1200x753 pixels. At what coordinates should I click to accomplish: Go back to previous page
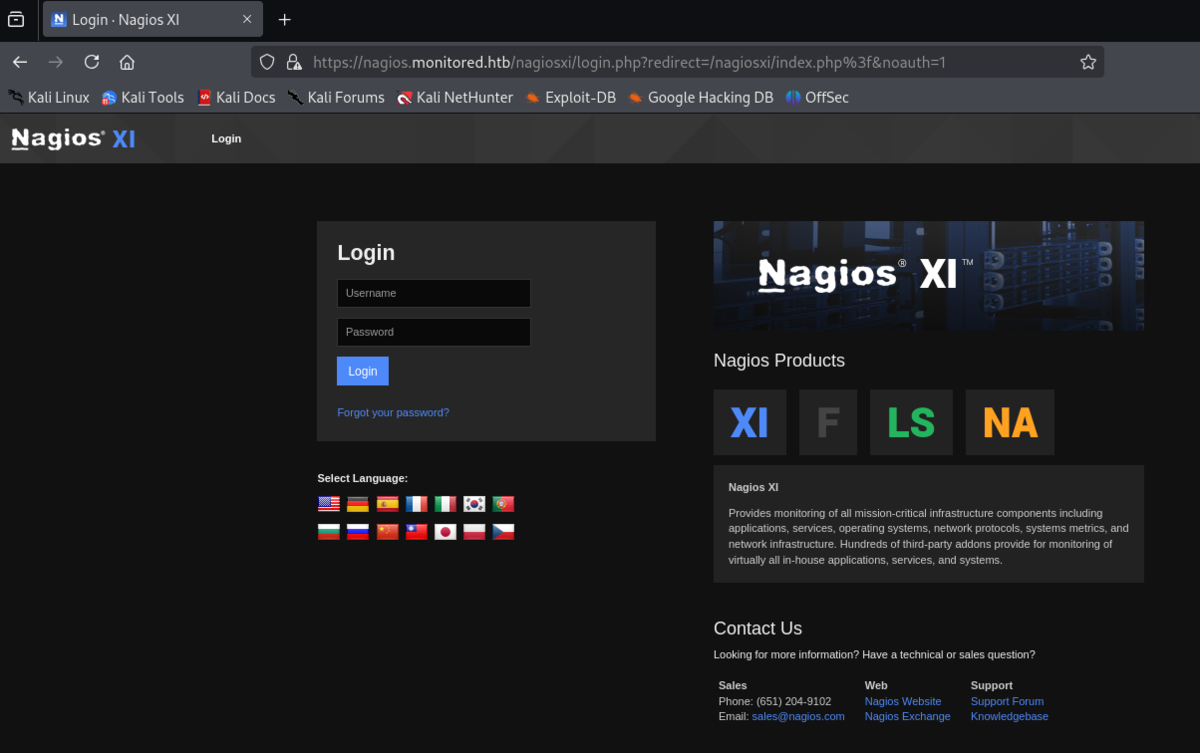coord(20,62)
